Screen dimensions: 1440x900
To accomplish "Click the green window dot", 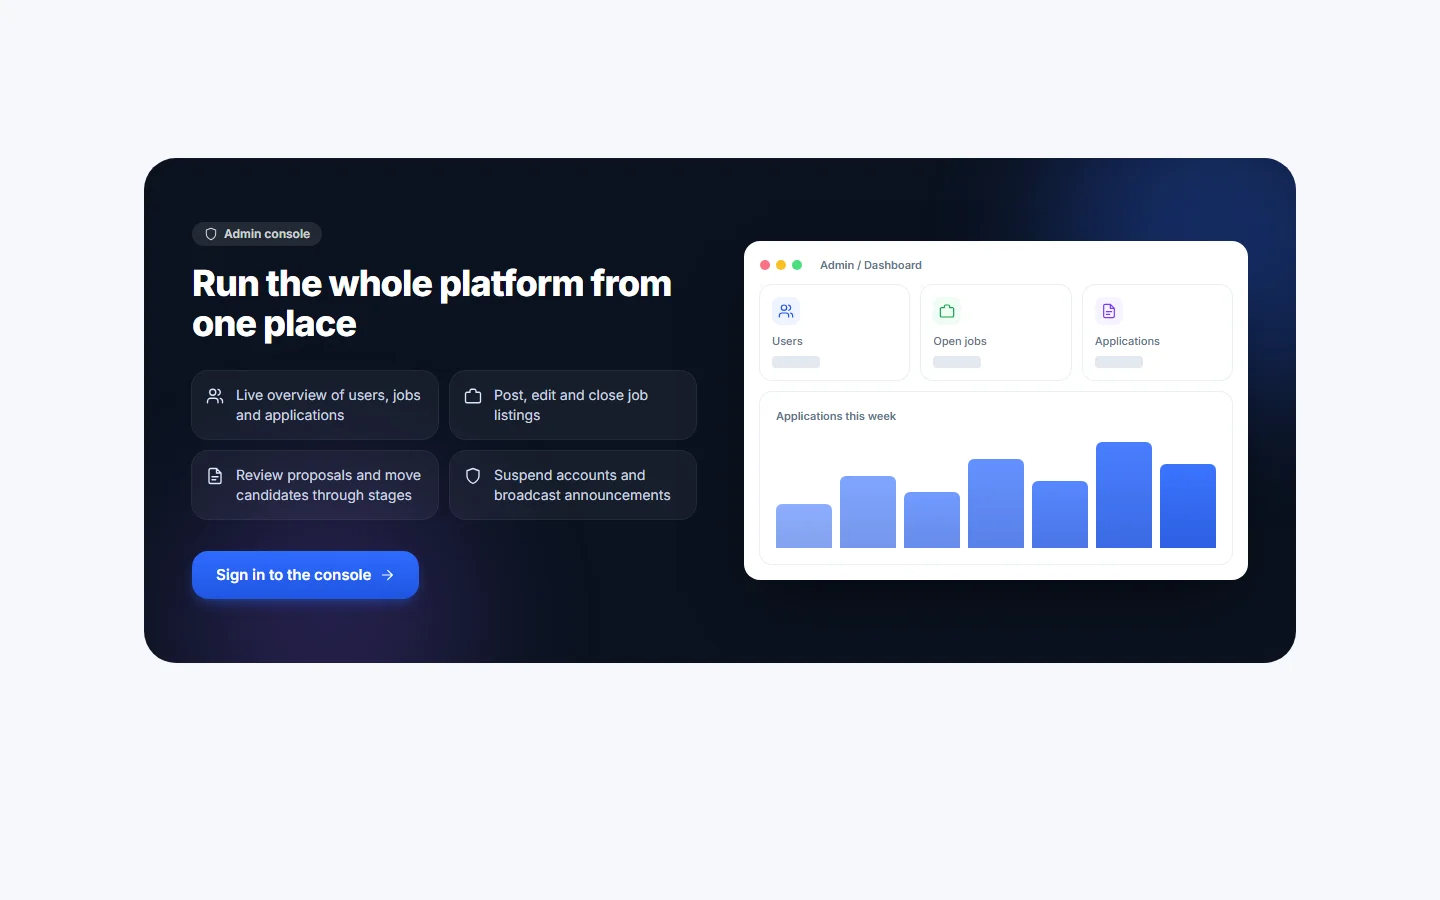I will [797, 265].
